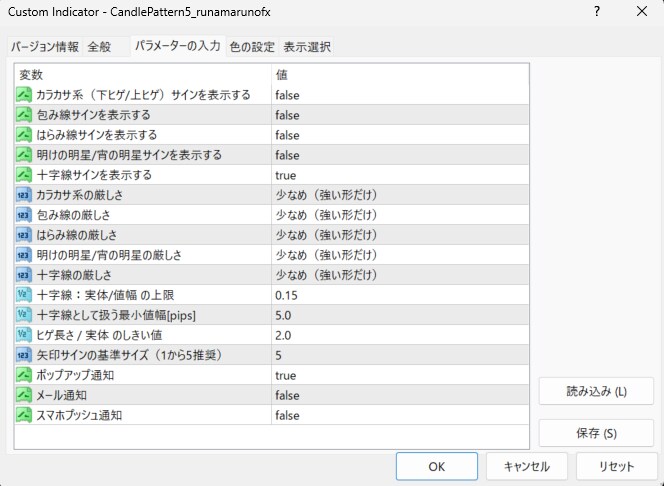Screen dimensions: 664x486
Task: Select the メール通知 label
Action: (61, 395)
